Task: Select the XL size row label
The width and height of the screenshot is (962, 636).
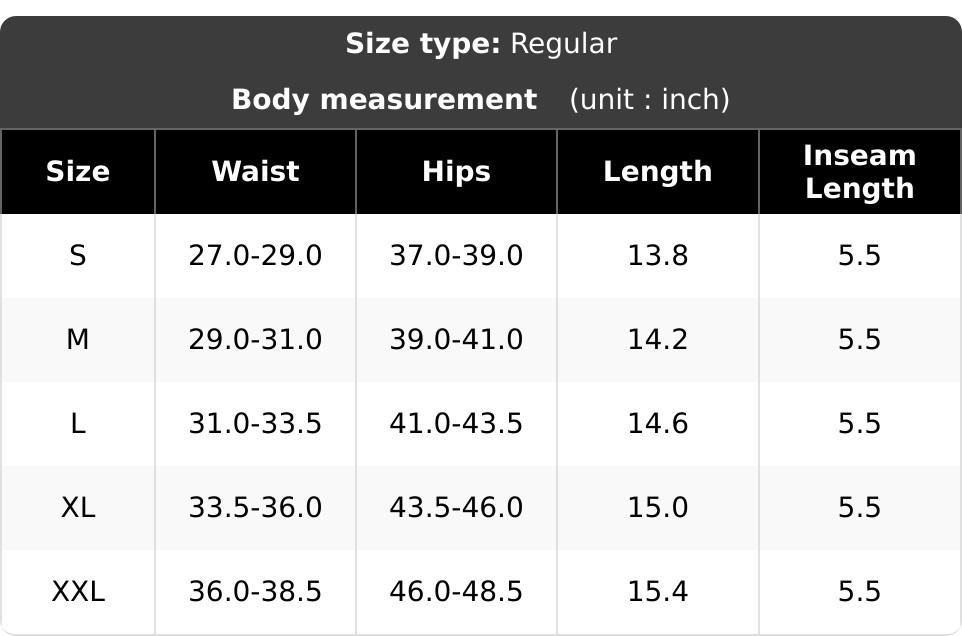Action: (x=78, y=507)
